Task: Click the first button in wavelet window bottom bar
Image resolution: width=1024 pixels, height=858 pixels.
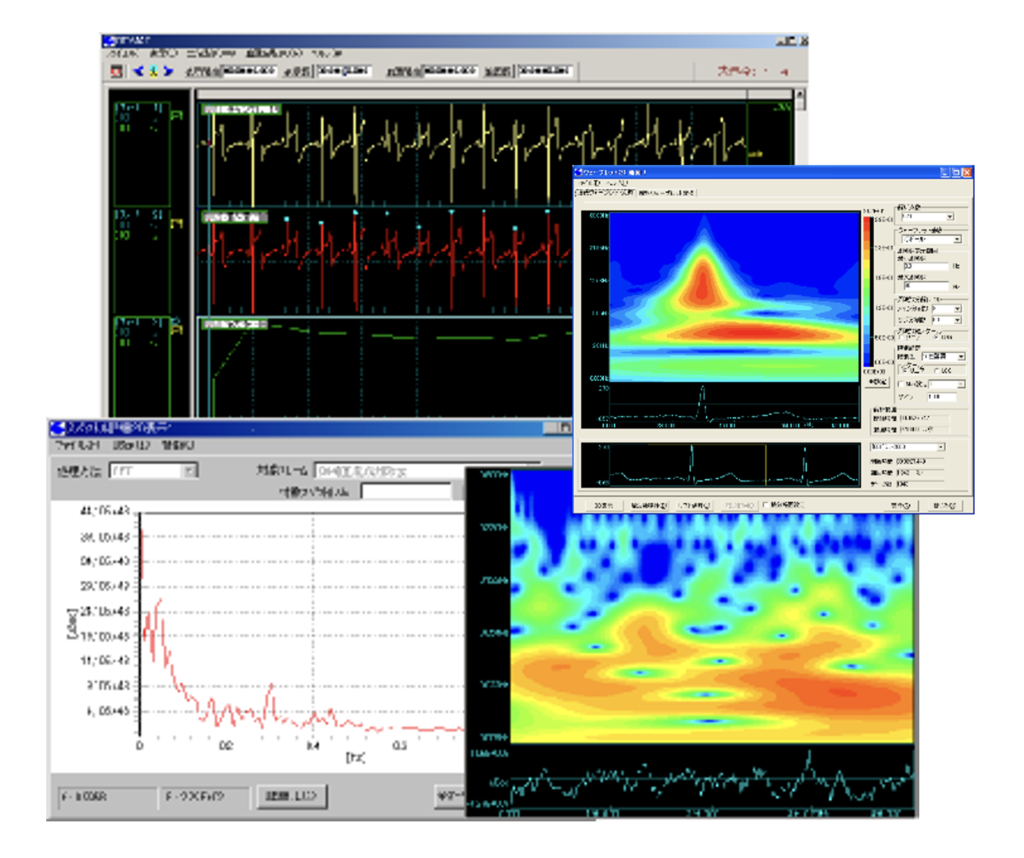Action: click(604, 505)
